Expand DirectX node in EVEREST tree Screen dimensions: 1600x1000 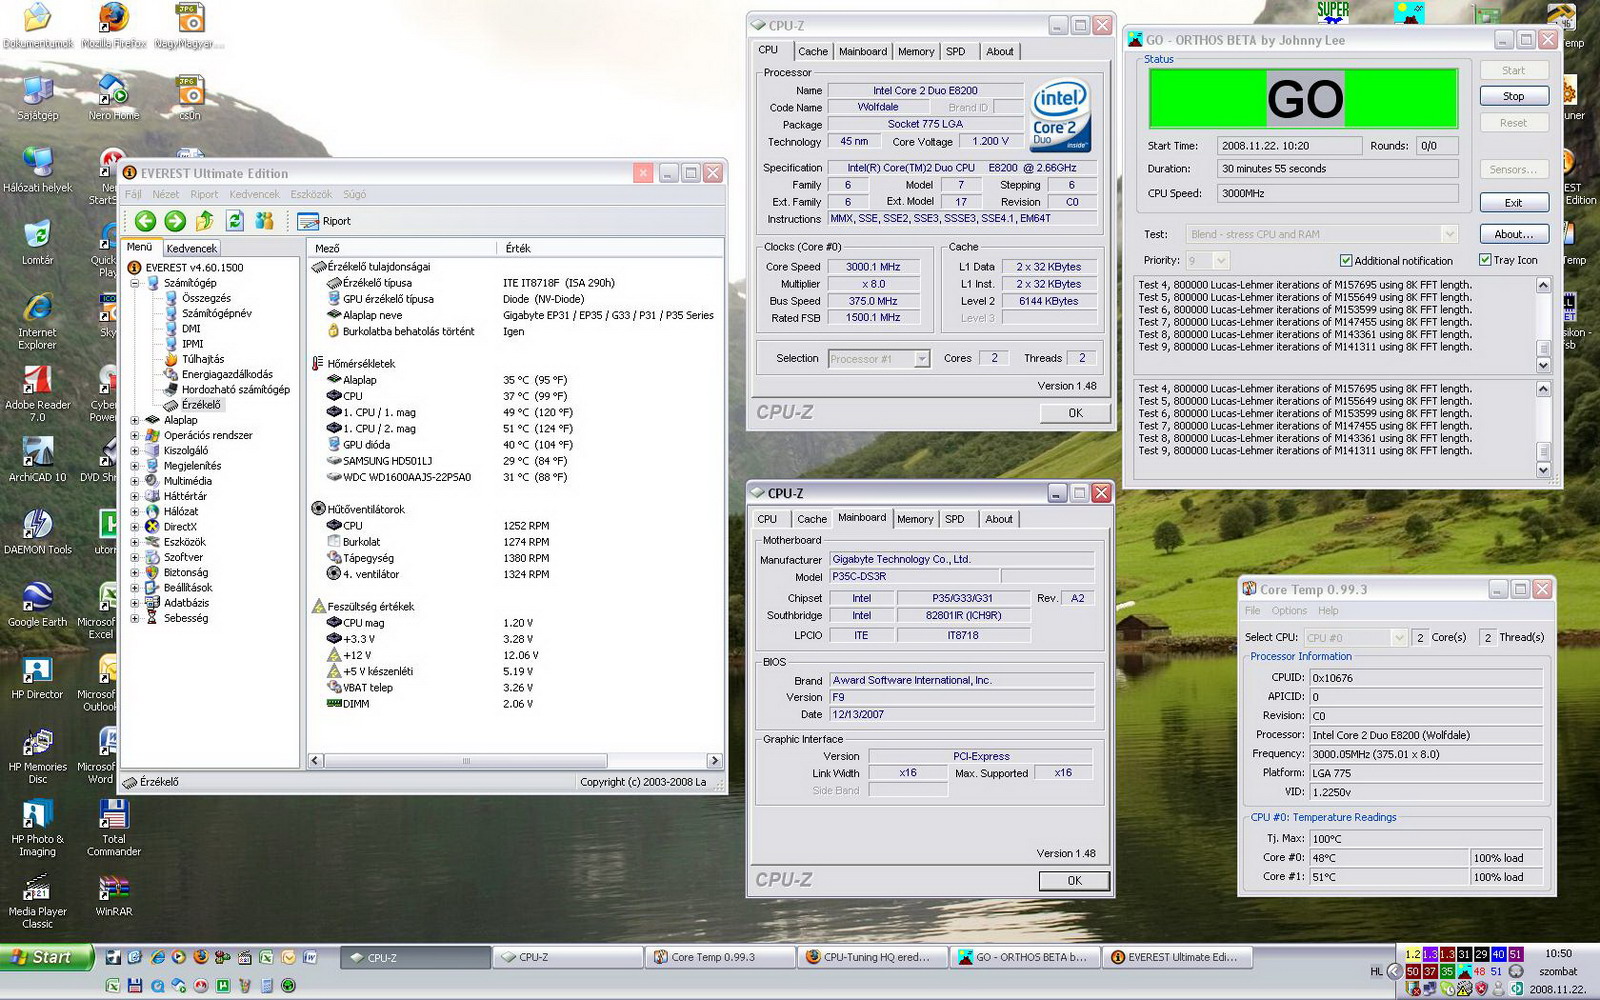coord(135,527)
